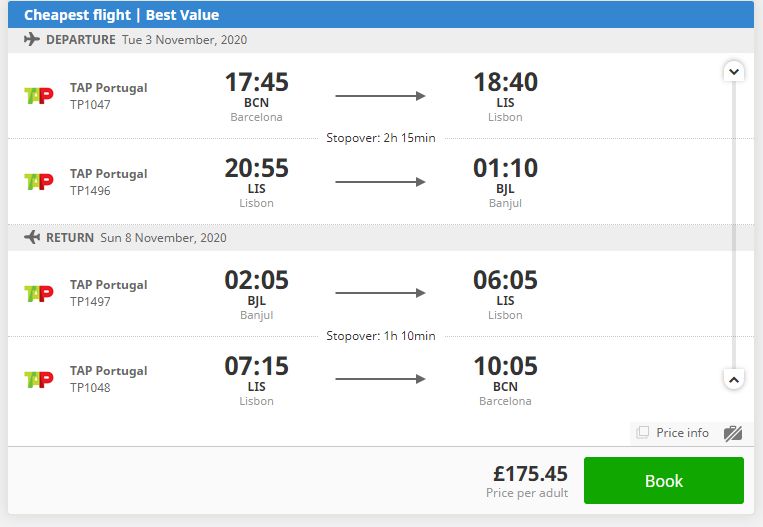763x527 pixels.
Task: Toggle the Price info checkbox
Action: (643, 432)
